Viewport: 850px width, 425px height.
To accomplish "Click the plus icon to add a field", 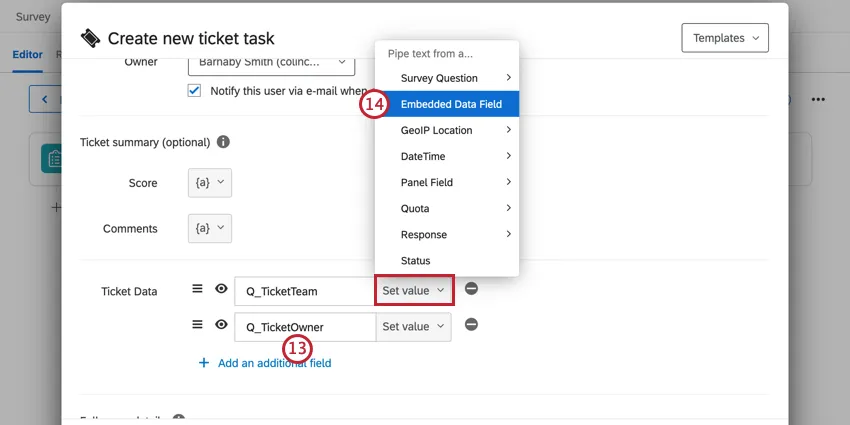I will click(204, 363).
